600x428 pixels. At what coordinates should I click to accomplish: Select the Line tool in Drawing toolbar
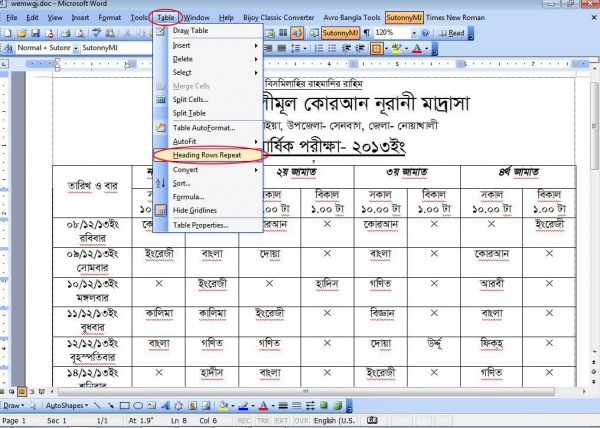(97, 405)
